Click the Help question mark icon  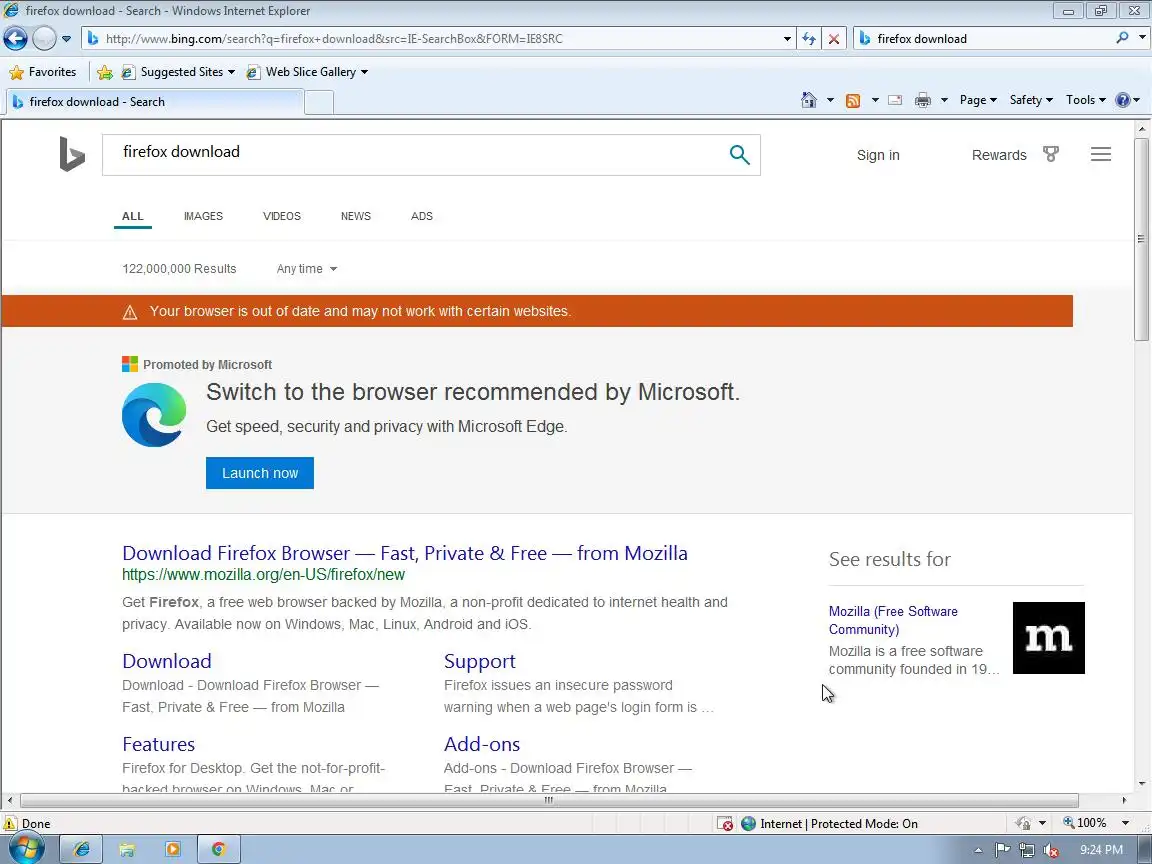[1123, 100]
